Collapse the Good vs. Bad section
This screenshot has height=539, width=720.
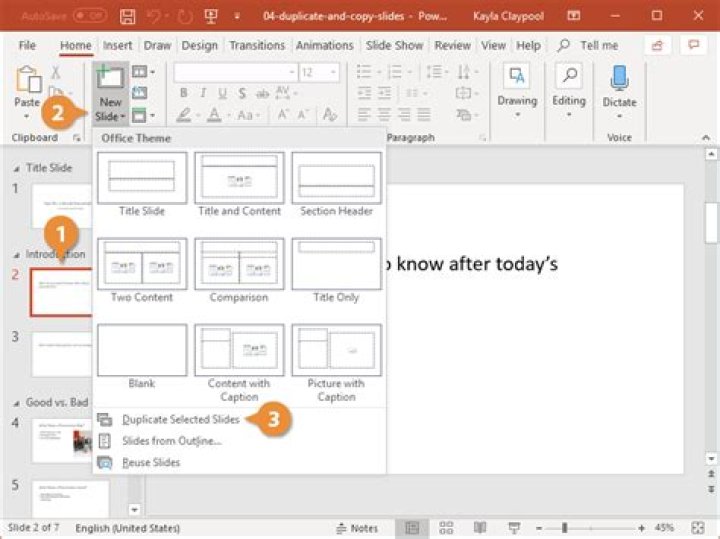click(x=17, y=403)
